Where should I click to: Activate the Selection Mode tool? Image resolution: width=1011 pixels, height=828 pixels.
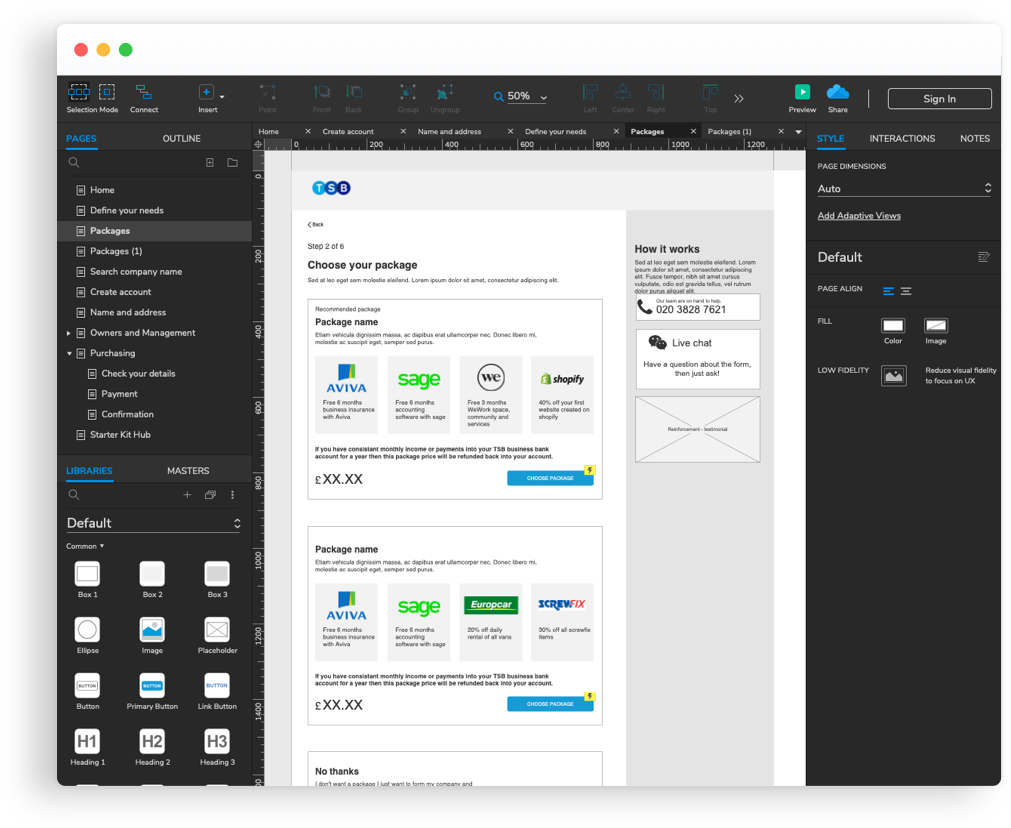(x=79, y=92)
